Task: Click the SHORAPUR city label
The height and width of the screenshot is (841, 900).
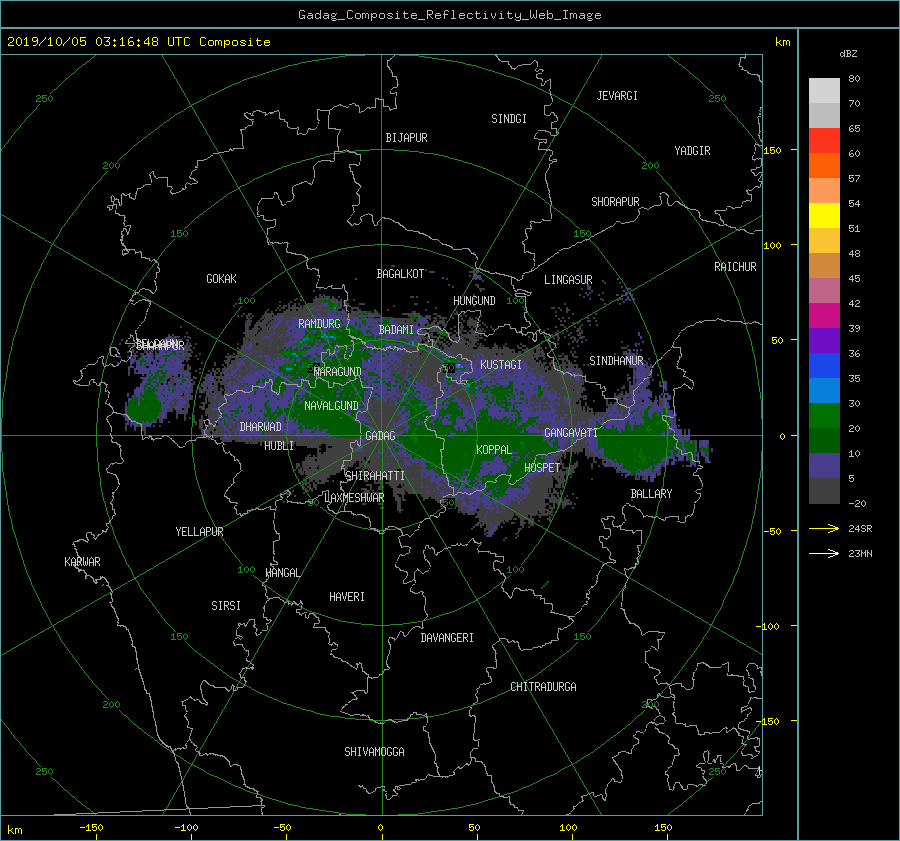Action: pyautogui.click(x=615, y=202)
